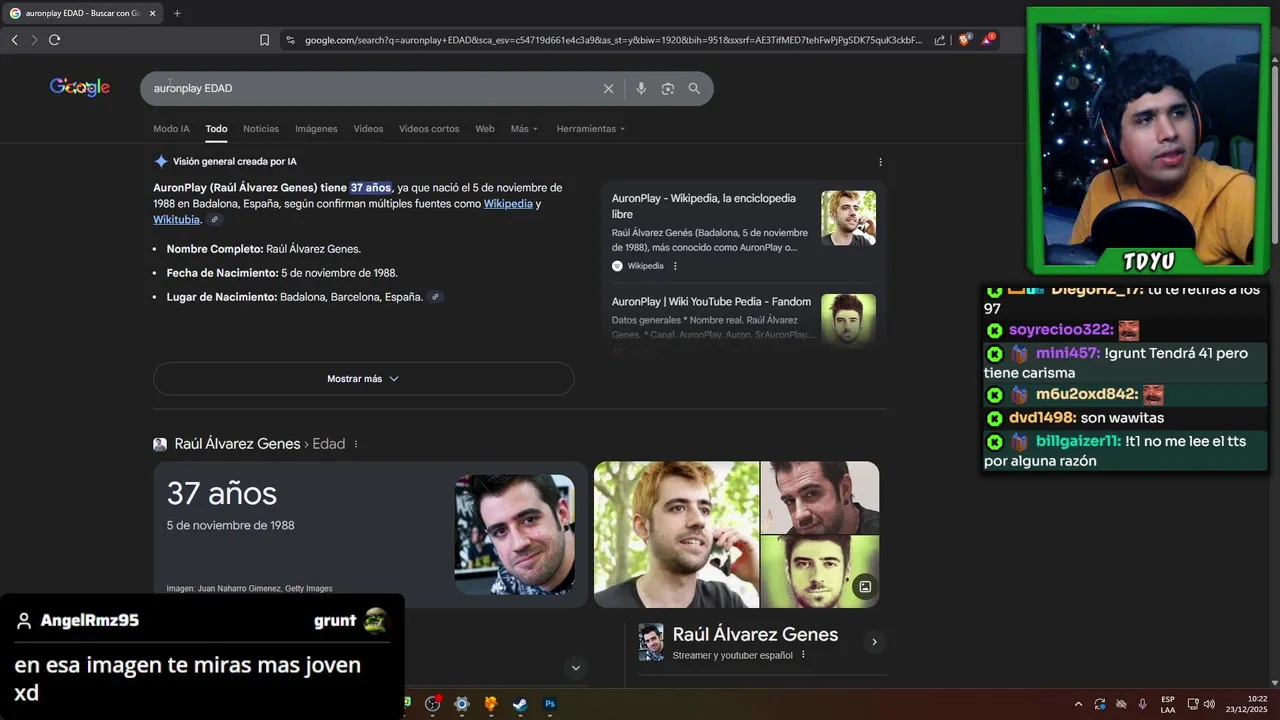Switch to the Imágenes tab
Image resolution: width=1280 pixels, height=720 pixels.
point(316,129)
